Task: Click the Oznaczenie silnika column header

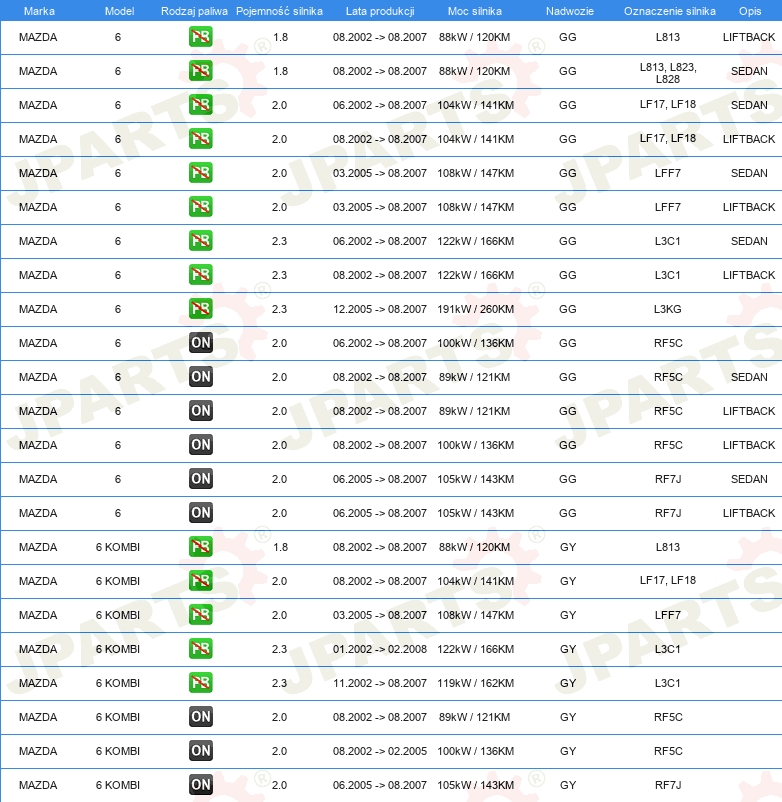Action: tap(669, 11)
